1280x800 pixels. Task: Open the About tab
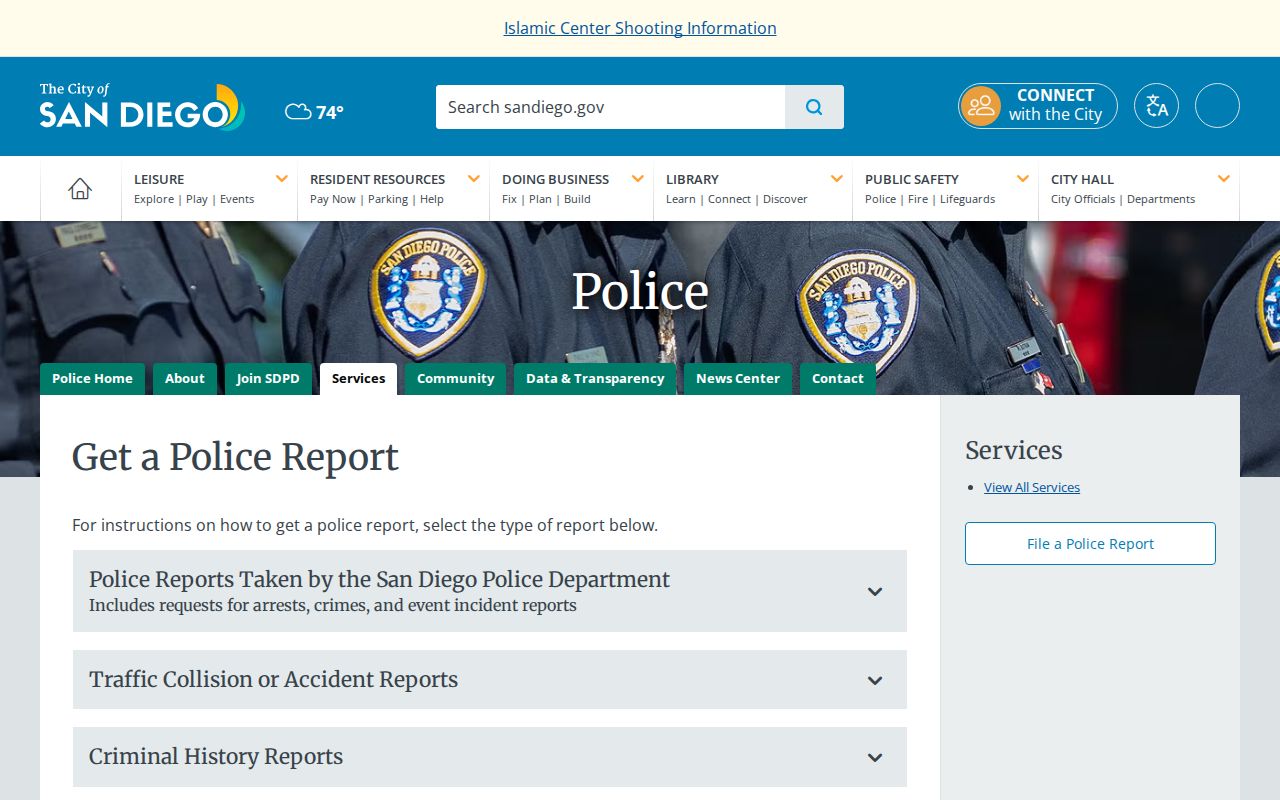185,379
